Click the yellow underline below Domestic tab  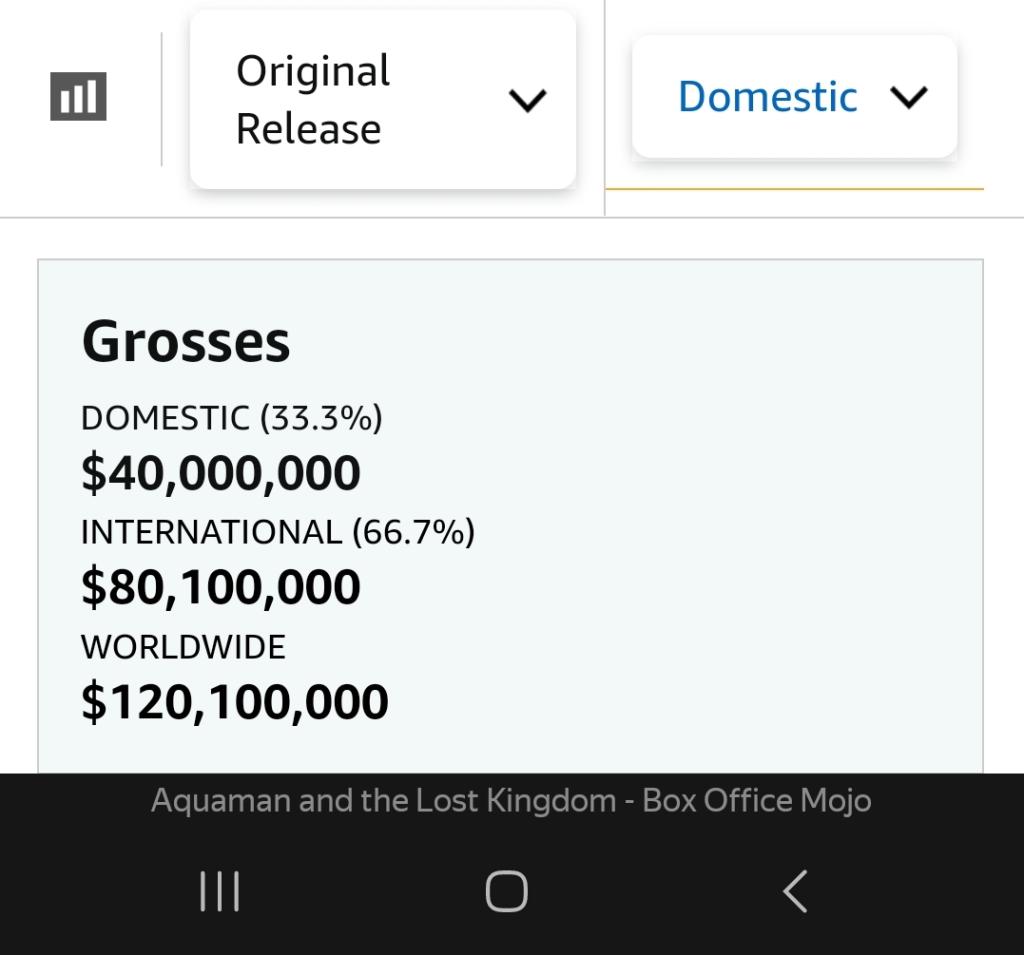[x=794, y=188]
